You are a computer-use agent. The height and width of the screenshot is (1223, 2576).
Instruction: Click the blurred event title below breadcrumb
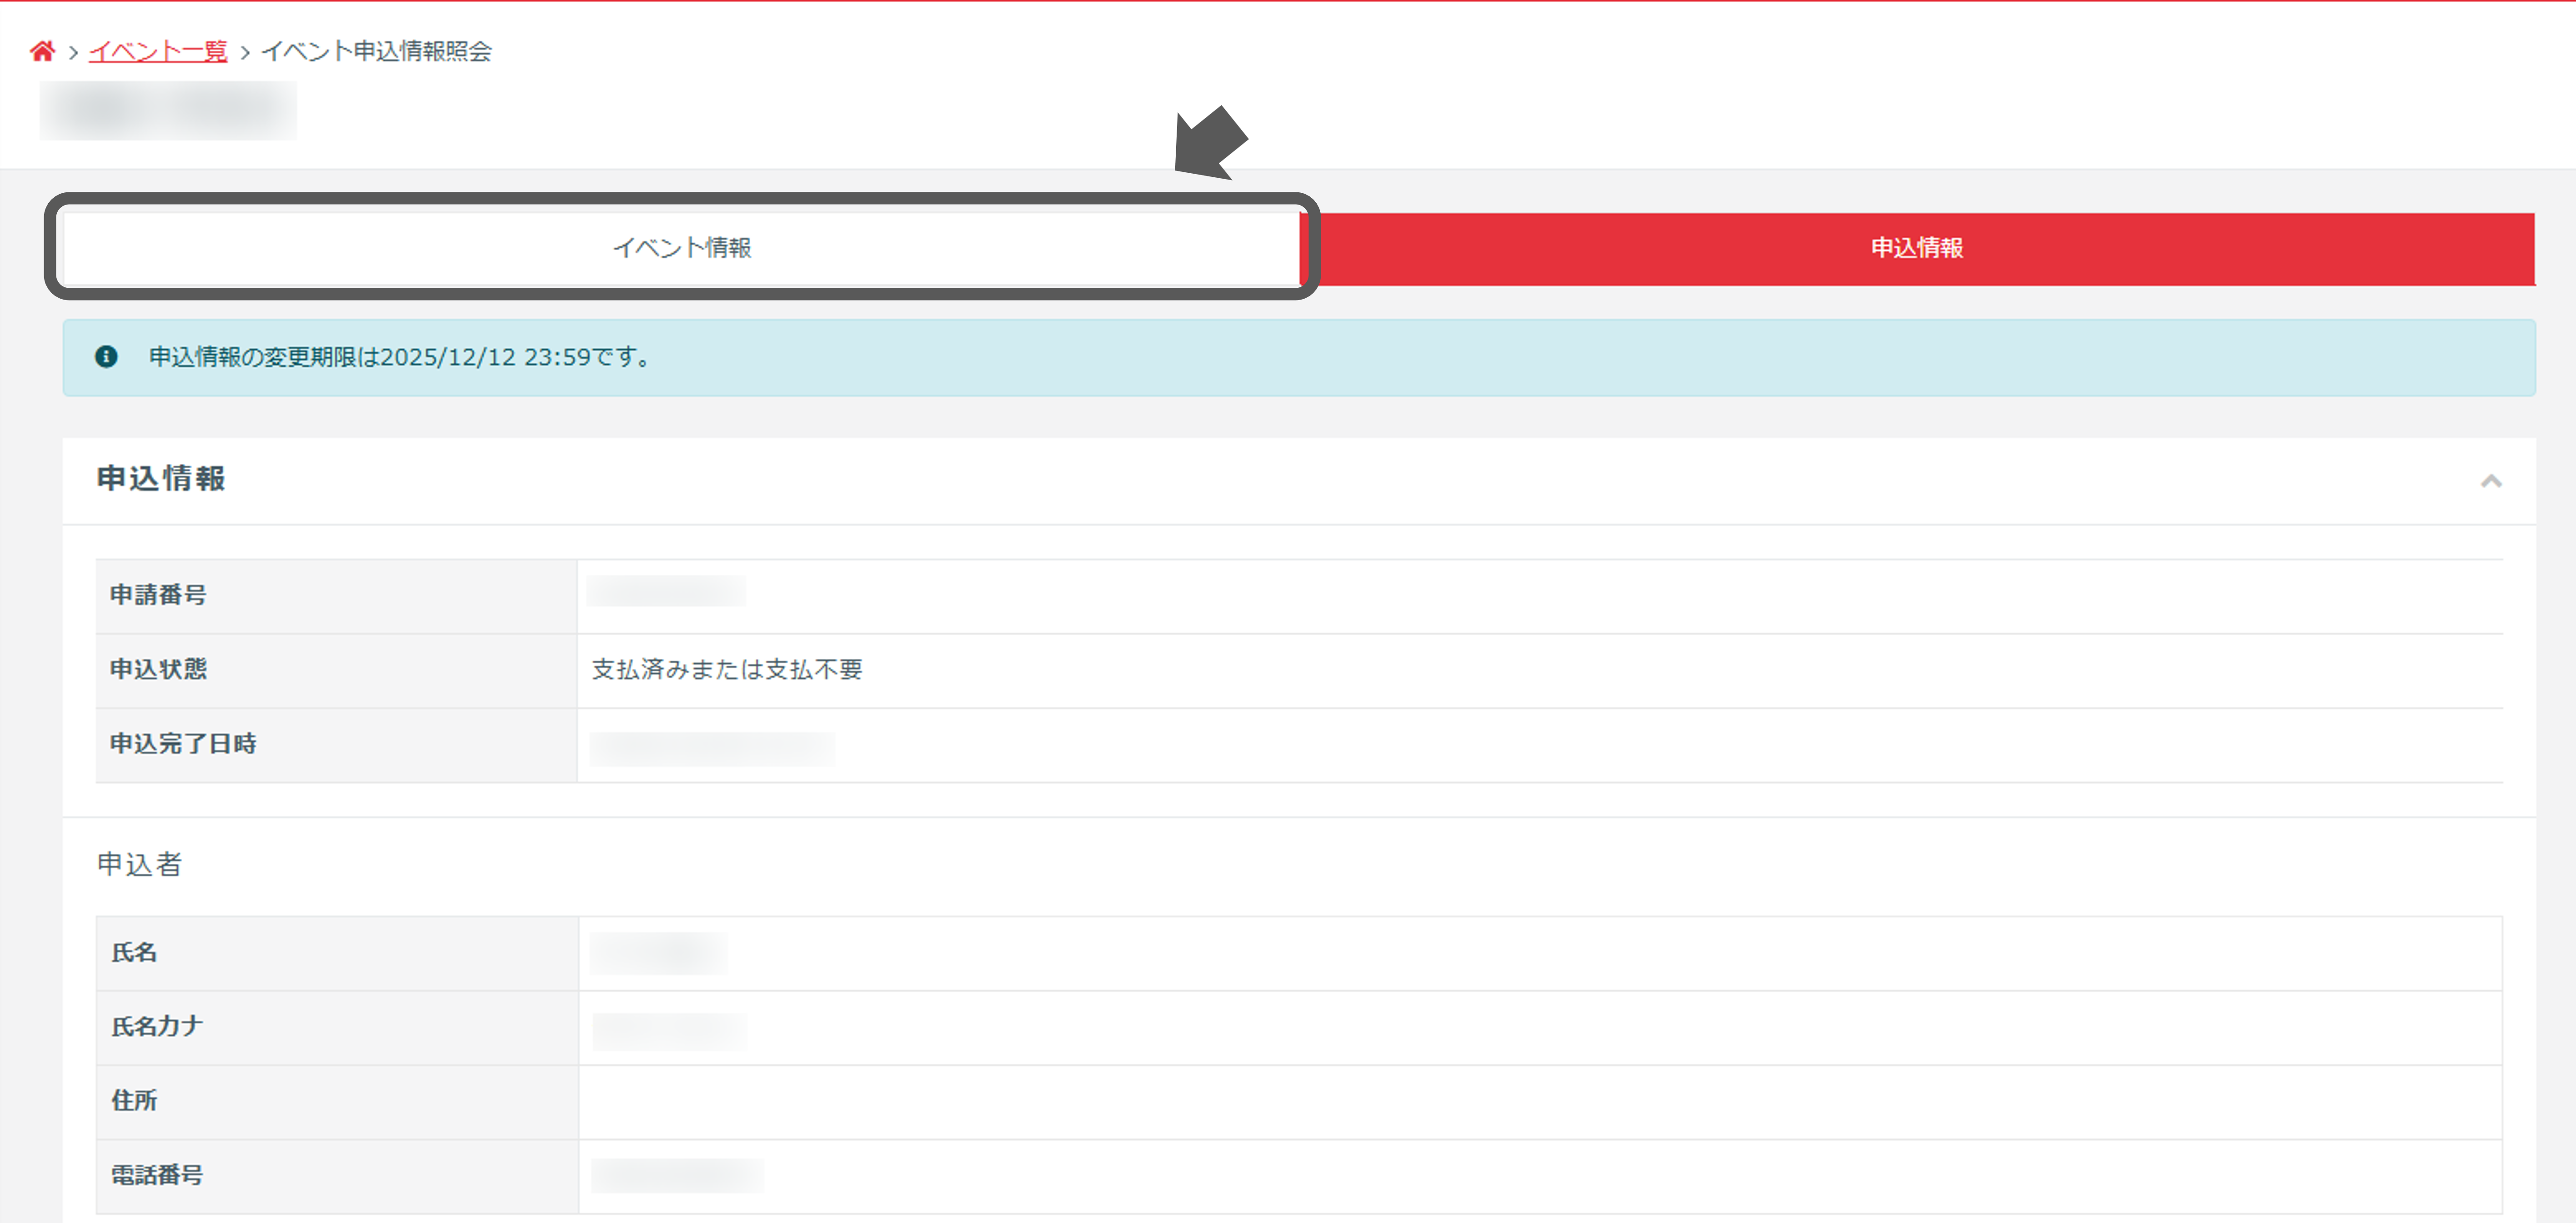click(x=168, y=110)
